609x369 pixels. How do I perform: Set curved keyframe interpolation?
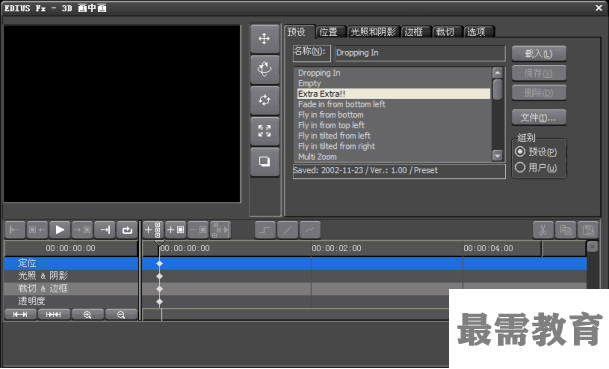(x=310, y=230)
